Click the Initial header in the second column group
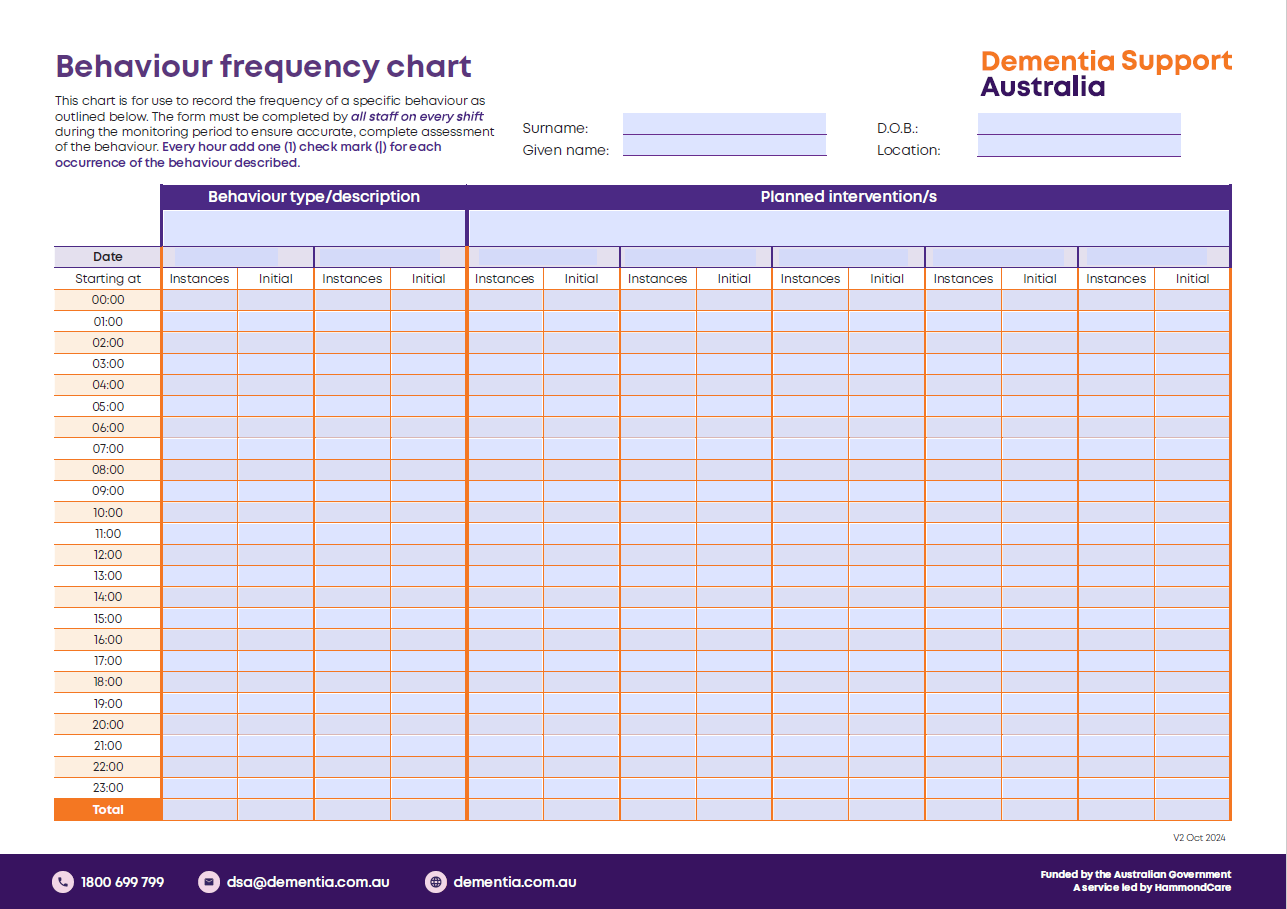The width and height of the screenshot is (1287, 909). (x=428, y=278)
